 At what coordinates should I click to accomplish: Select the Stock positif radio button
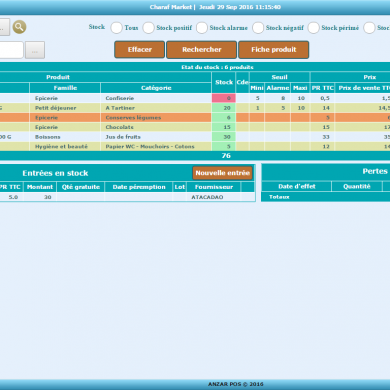(x=148, y=28)
